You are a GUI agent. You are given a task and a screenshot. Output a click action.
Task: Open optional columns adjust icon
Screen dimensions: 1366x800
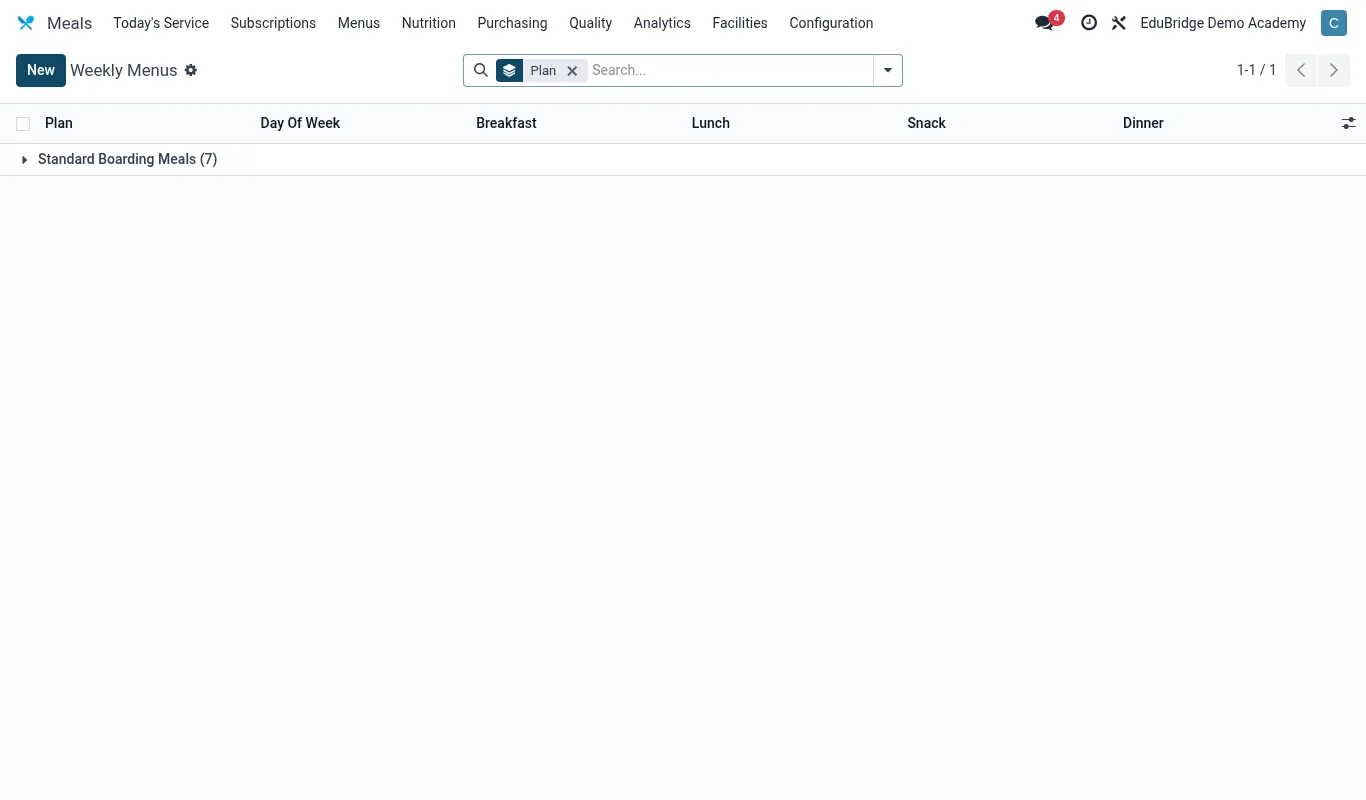1349,123
